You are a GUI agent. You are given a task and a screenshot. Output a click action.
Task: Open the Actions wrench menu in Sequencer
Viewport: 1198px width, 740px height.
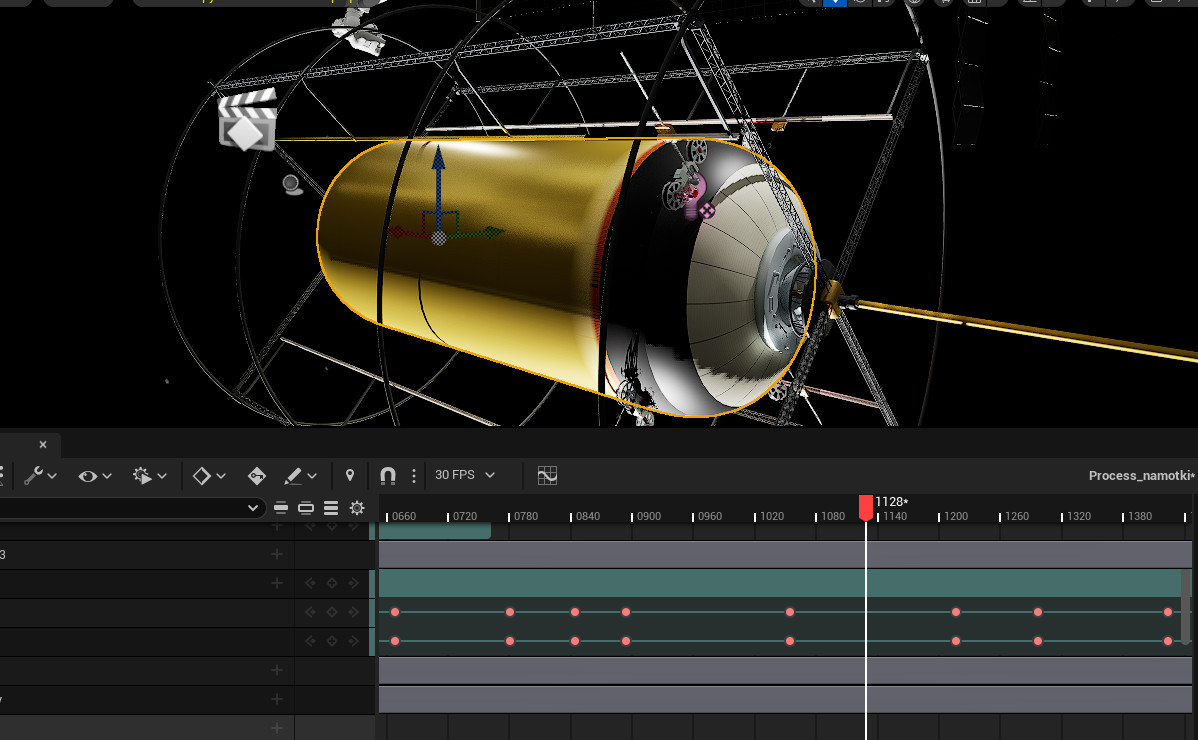pos(39,476)
